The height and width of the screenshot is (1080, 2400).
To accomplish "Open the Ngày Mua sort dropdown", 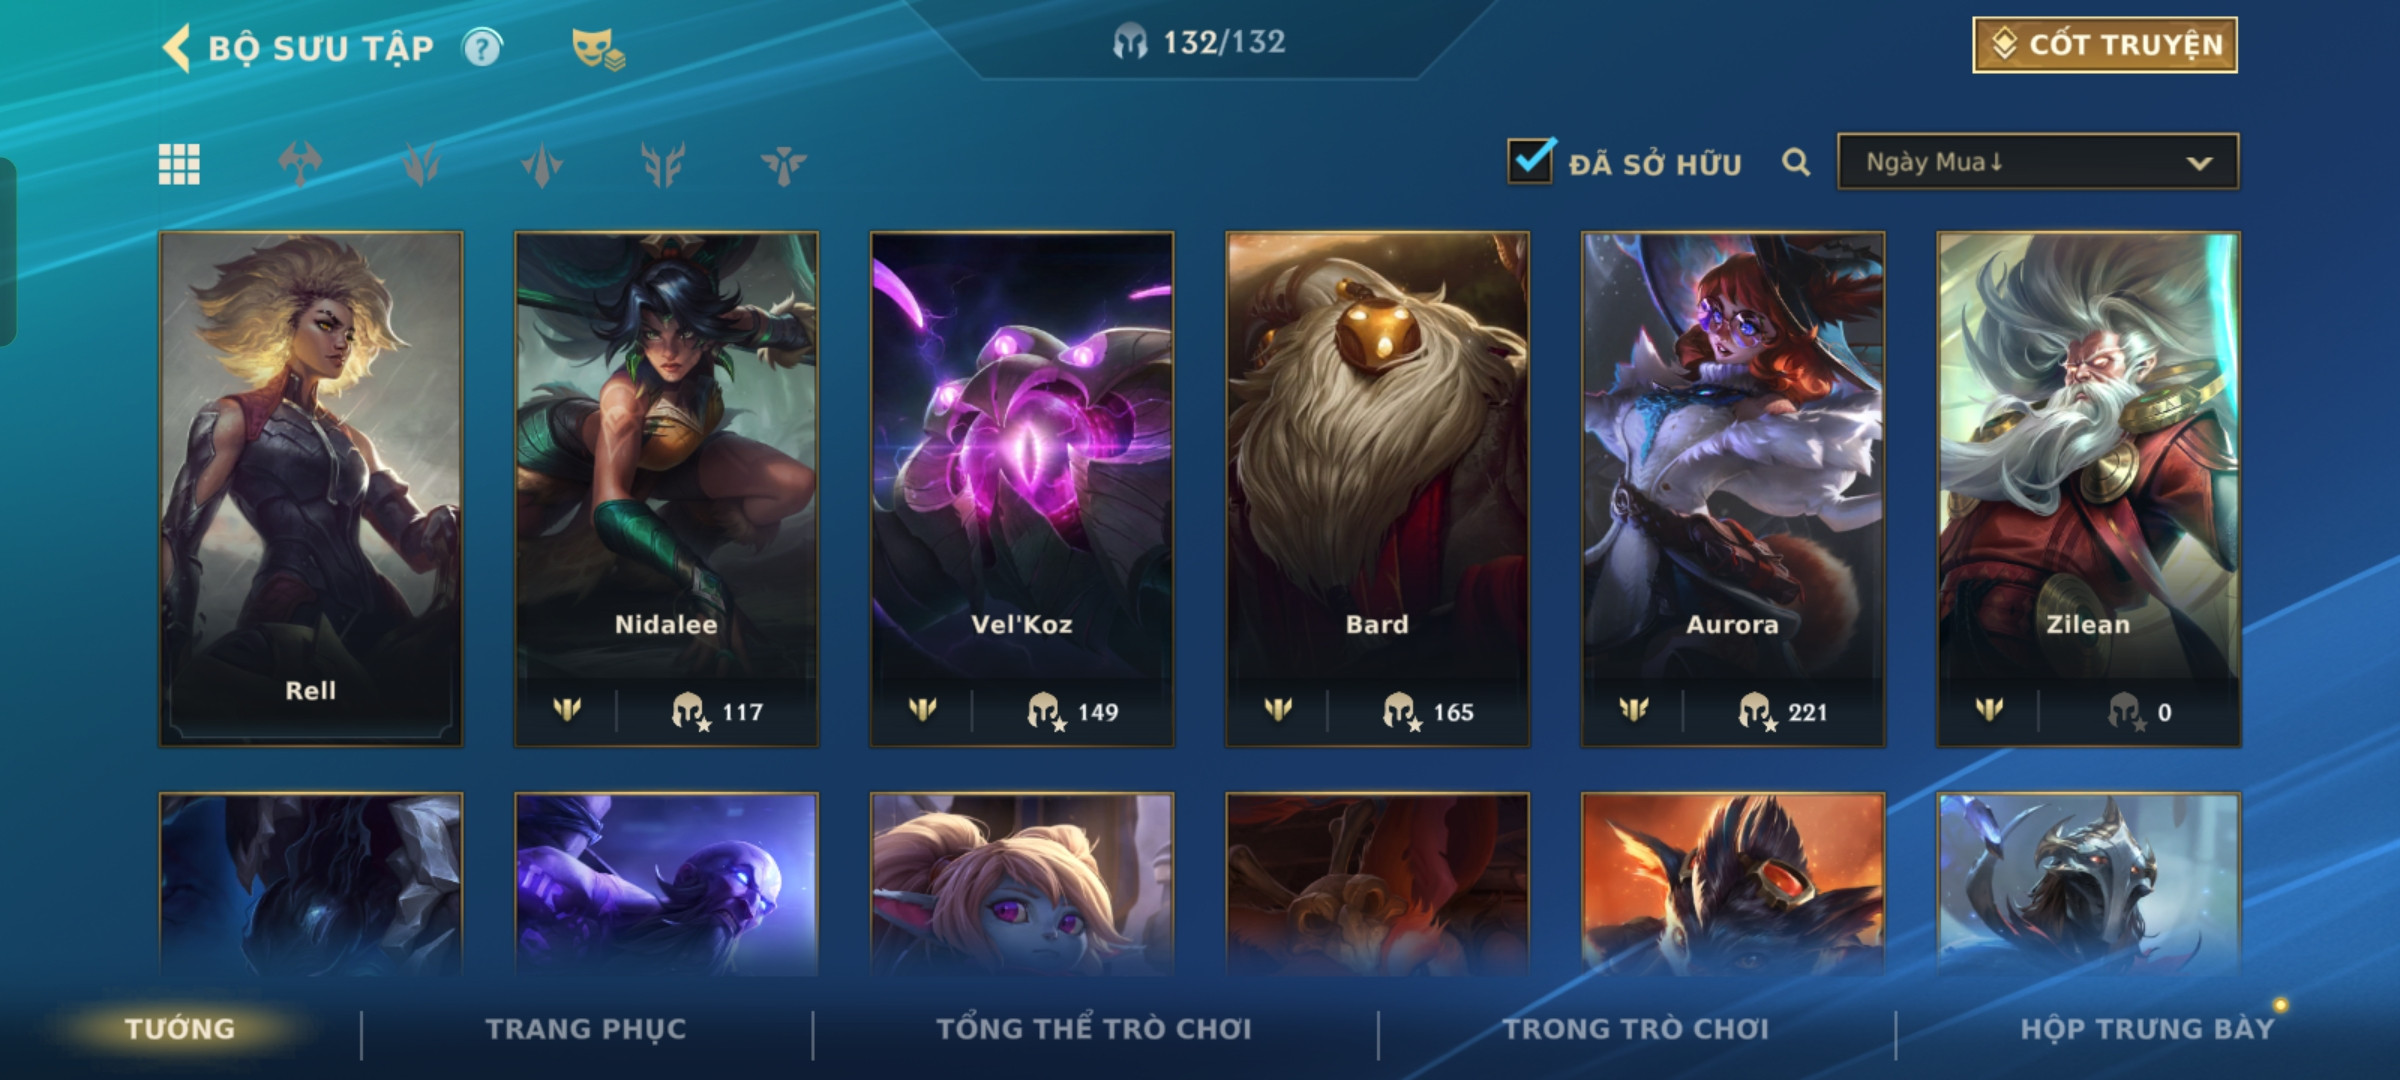I will click(x=2038, y=162).
